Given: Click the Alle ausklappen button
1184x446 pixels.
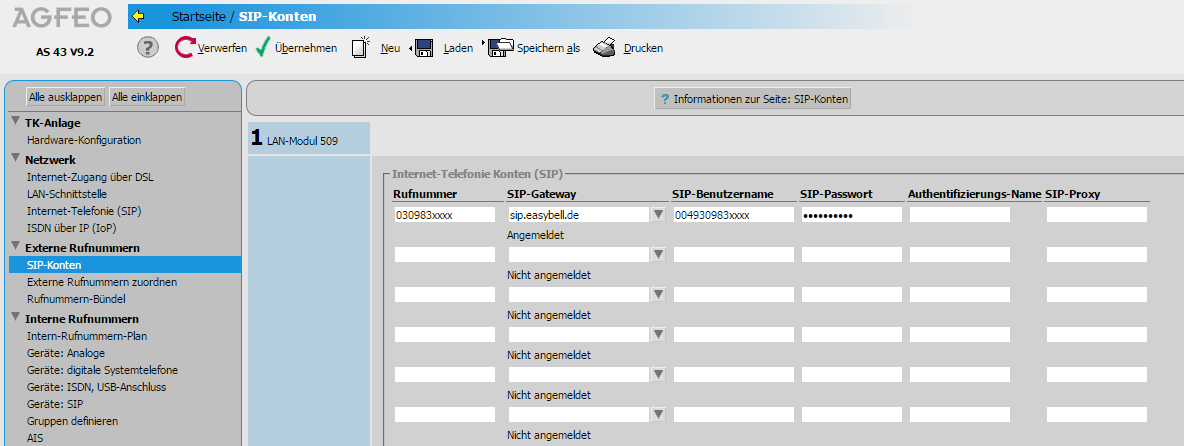Looking at the screenshot, I should click(65, 97).
